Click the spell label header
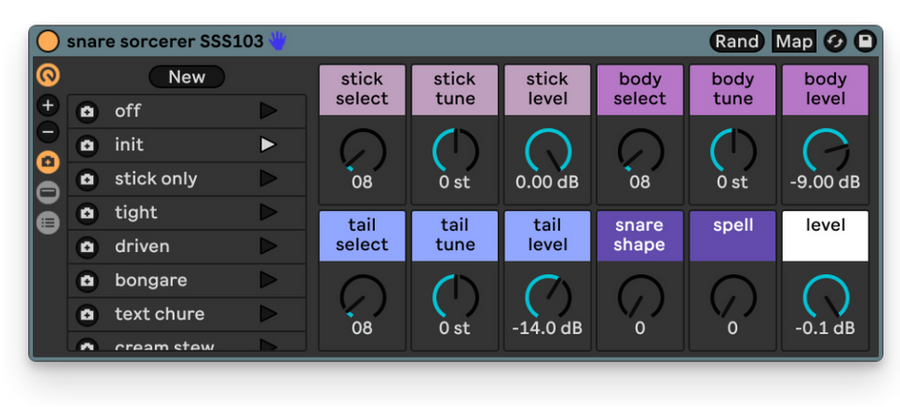The image size is (900, 407). 733,235
